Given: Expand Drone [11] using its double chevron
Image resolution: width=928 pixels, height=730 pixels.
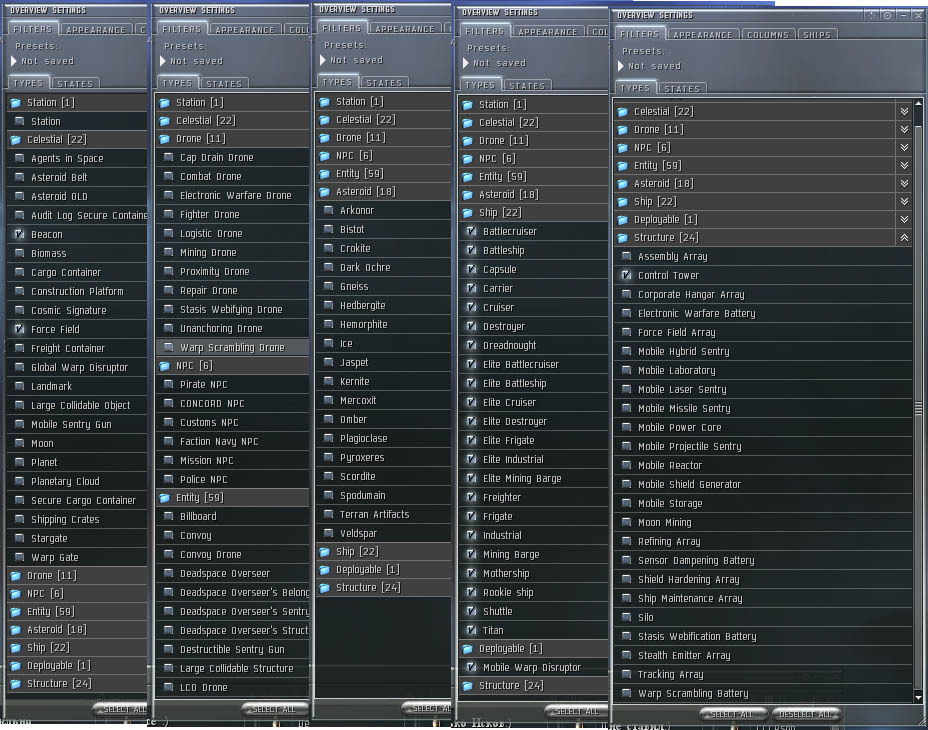Looking at the screenshot, I should (904, 130).
